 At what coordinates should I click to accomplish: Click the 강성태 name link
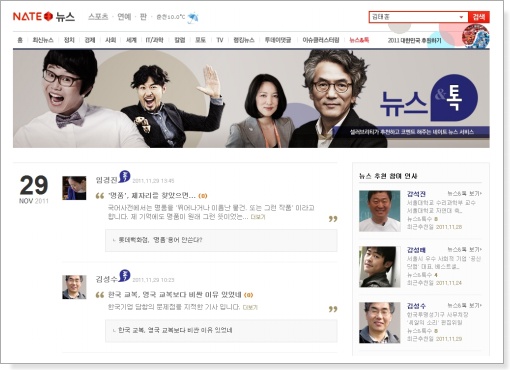(x=416, y=250)
